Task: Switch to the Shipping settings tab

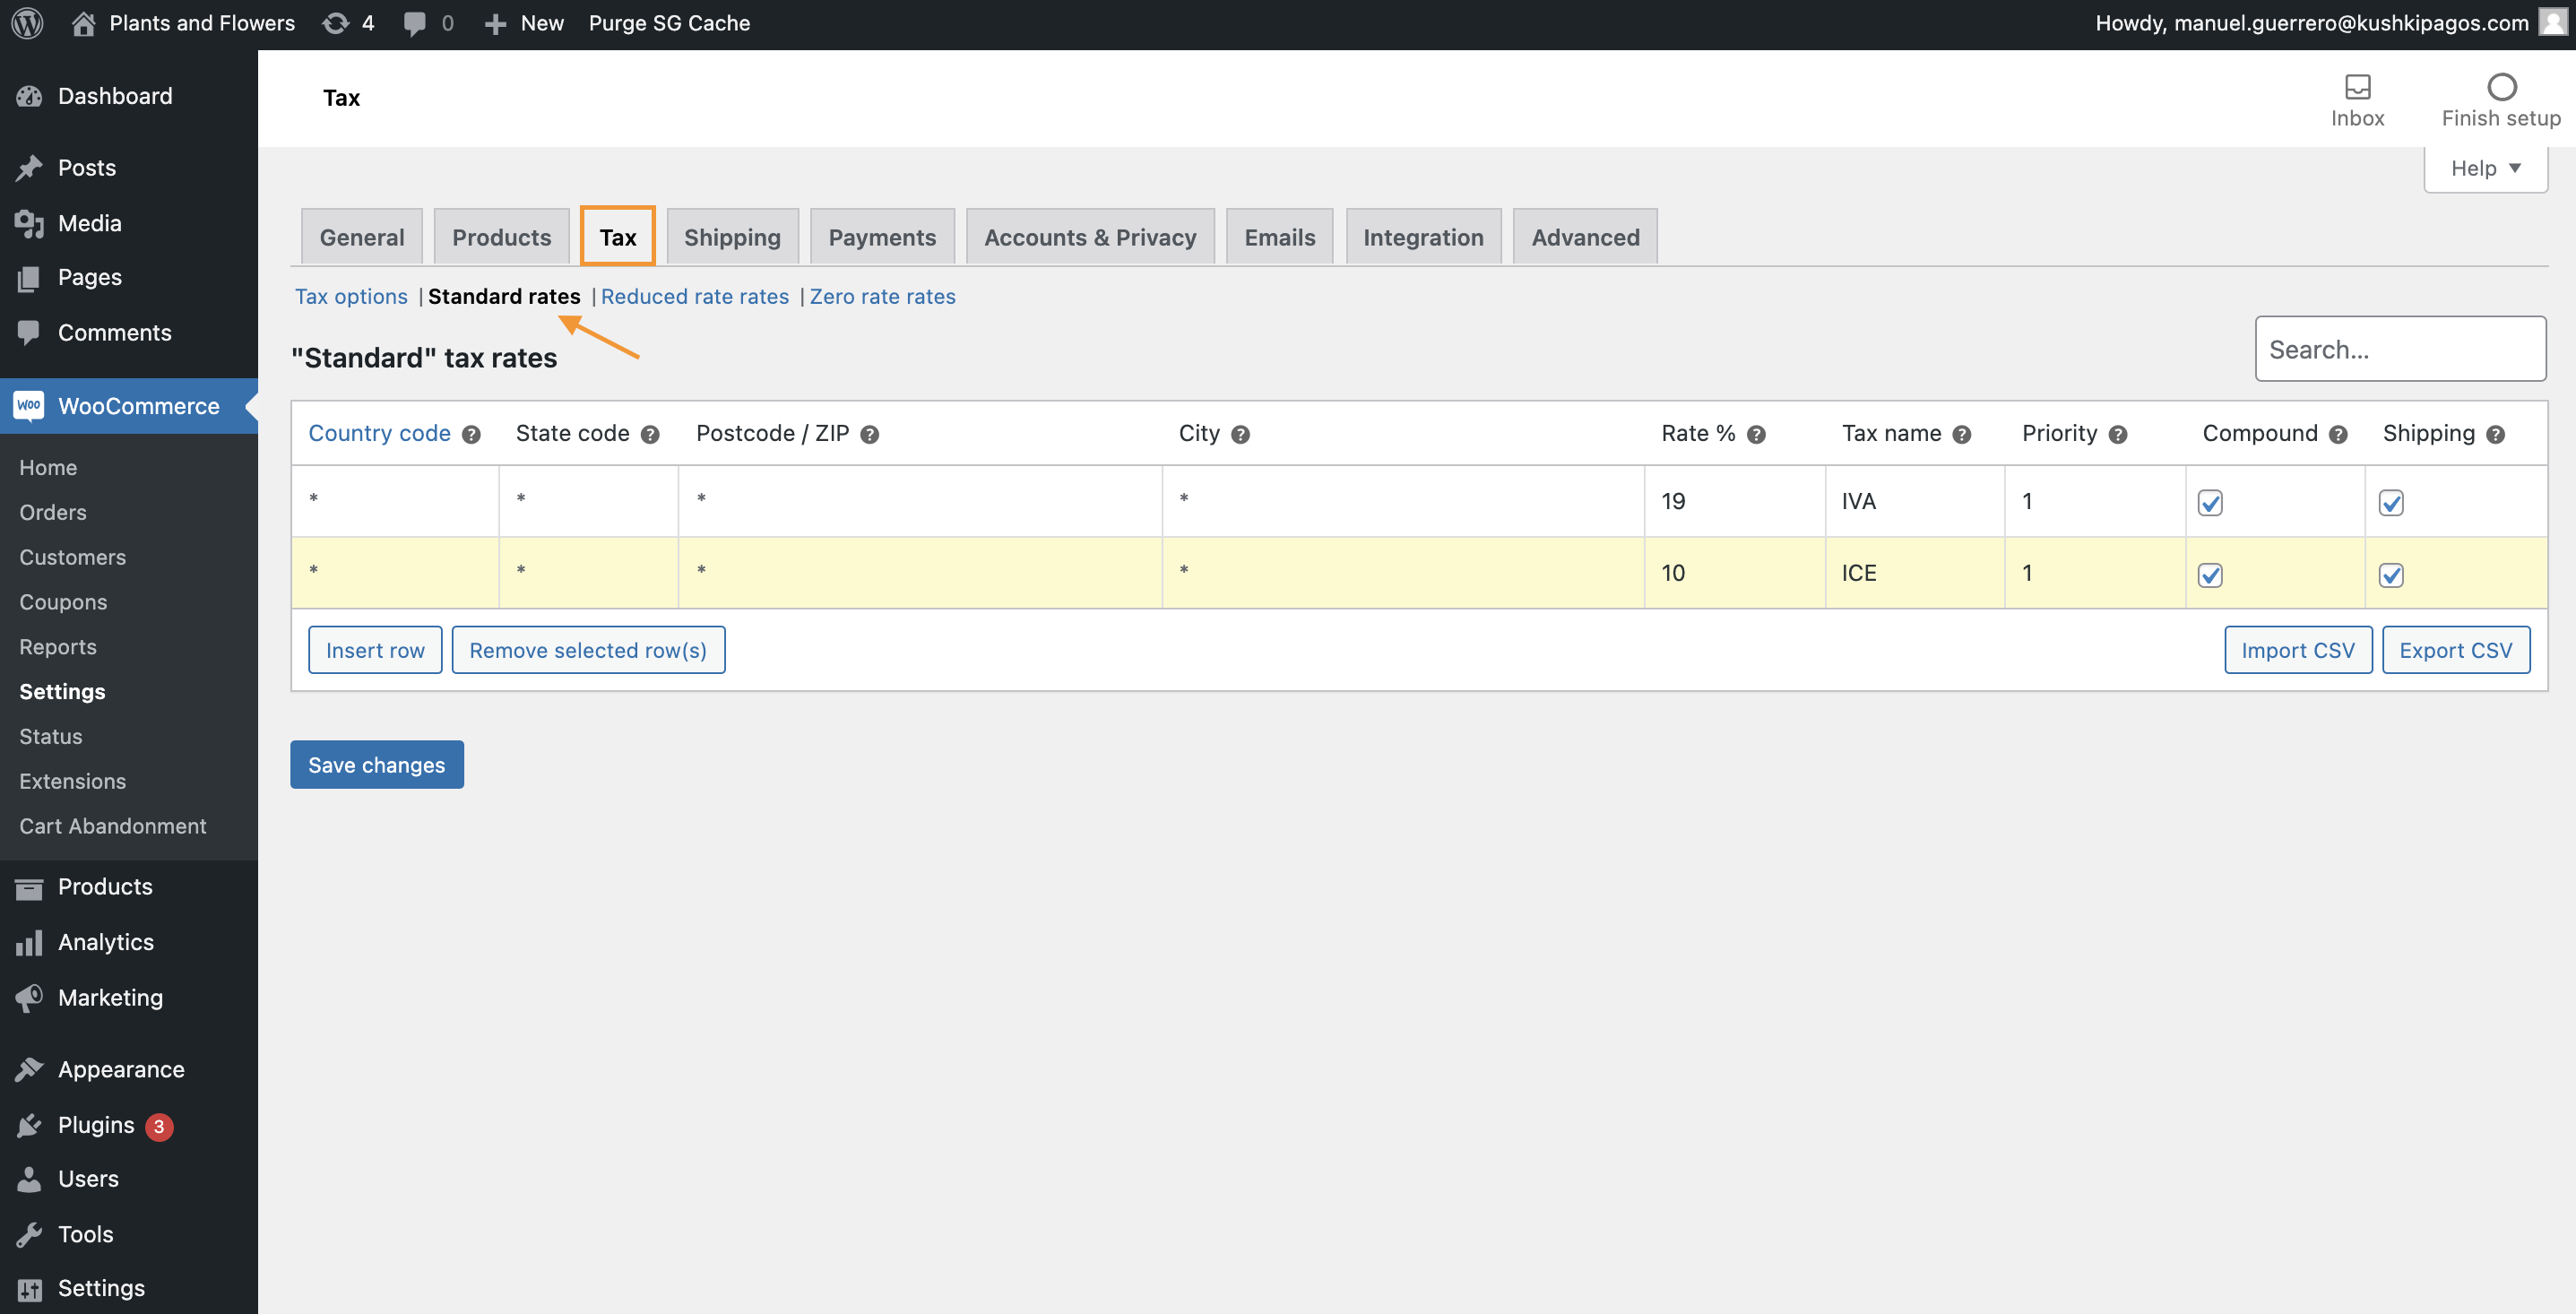Action: click(732, 237)
